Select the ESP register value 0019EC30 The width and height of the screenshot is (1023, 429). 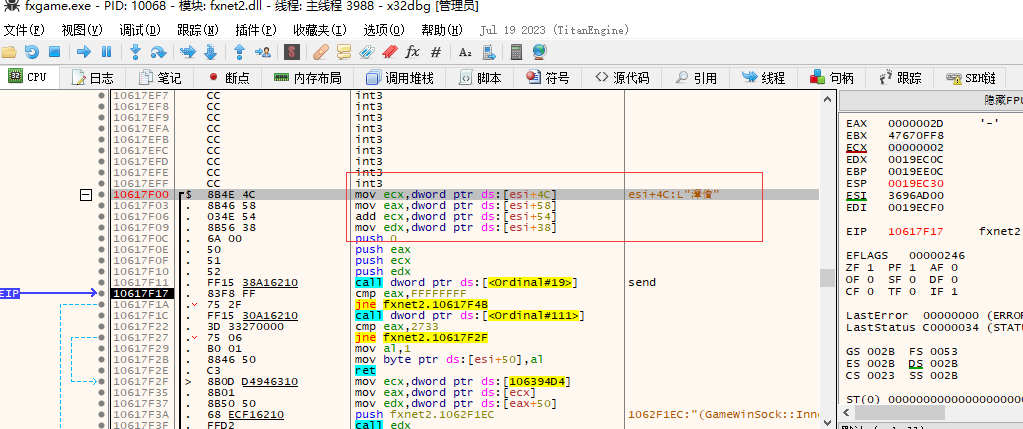916,184
